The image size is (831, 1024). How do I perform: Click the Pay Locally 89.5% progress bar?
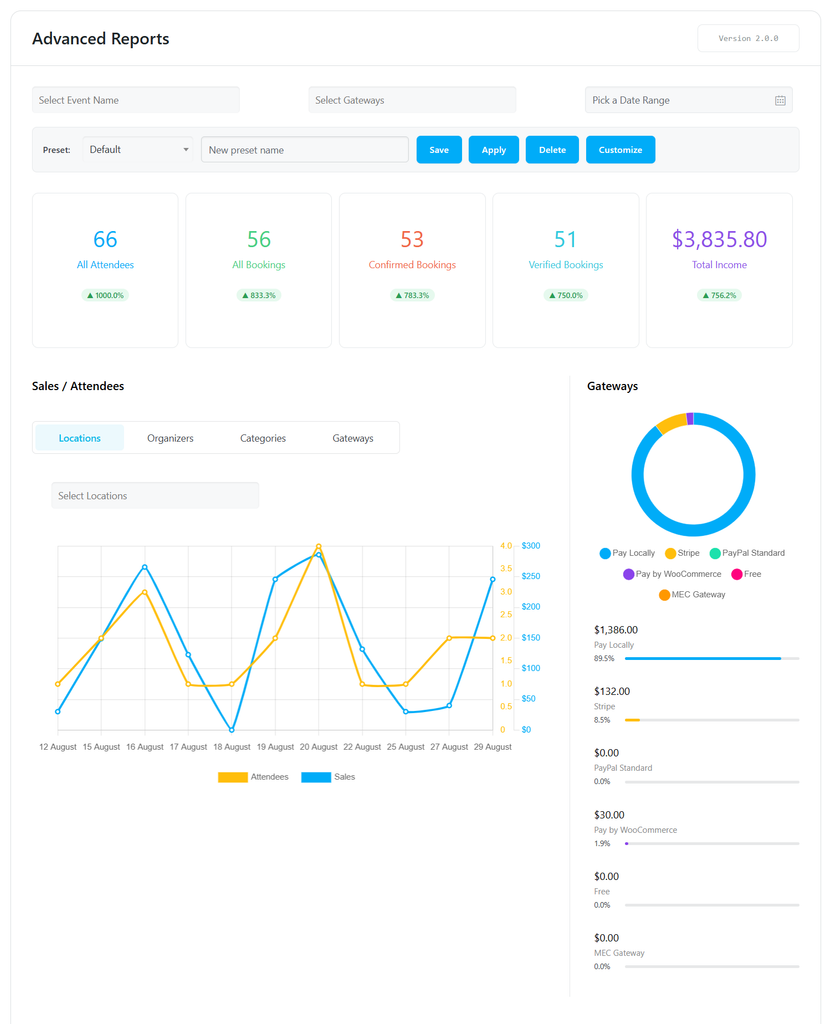712,658
